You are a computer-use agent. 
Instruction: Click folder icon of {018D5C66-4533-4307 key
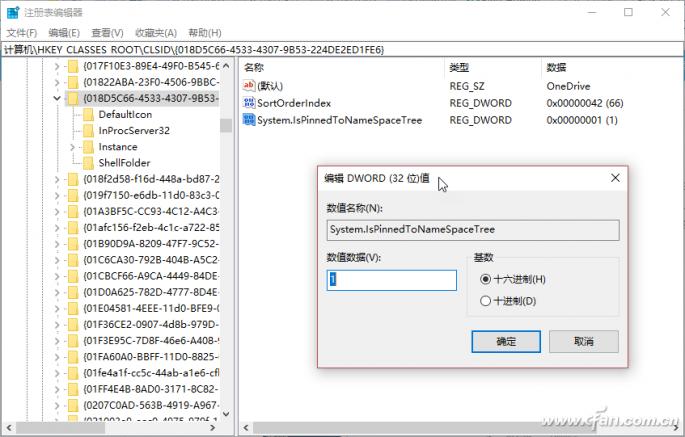click(x=73, y=98)
